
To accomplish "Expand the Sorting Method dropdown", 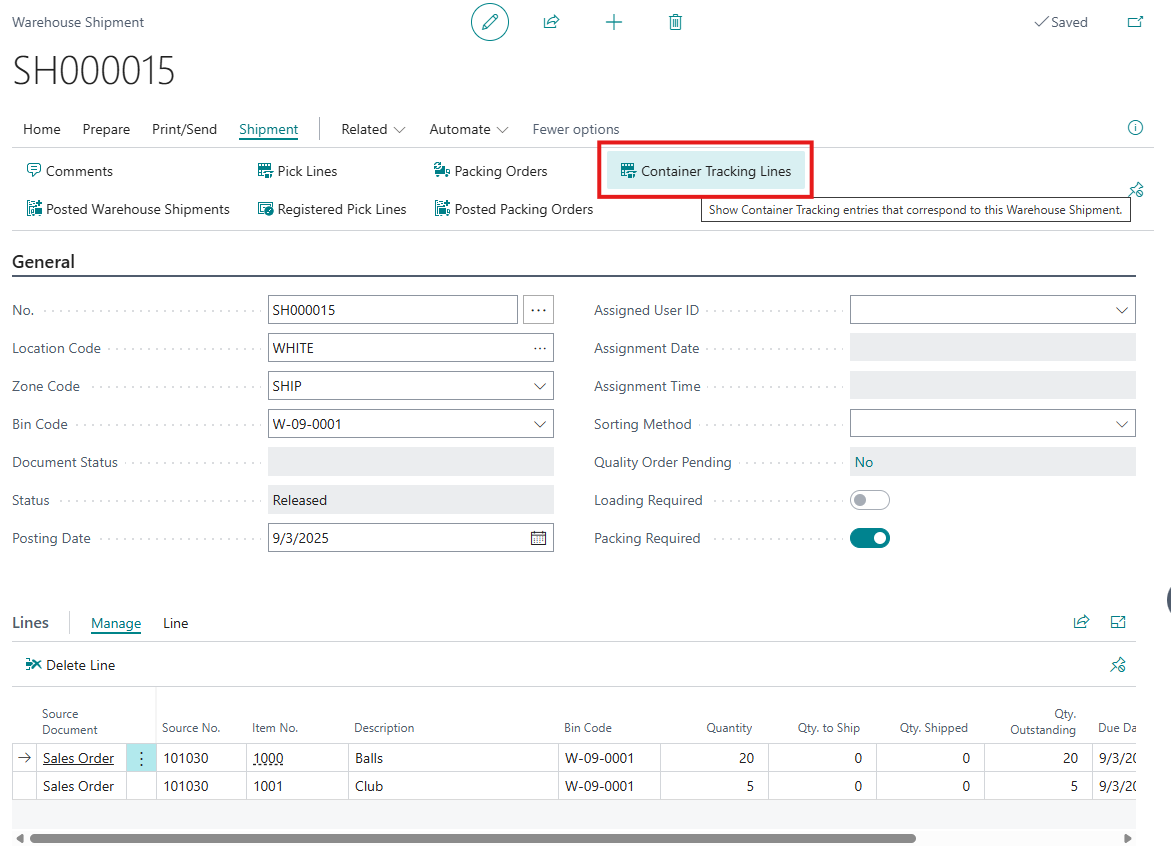I will pyautogui.click(x=1121, y=424).
